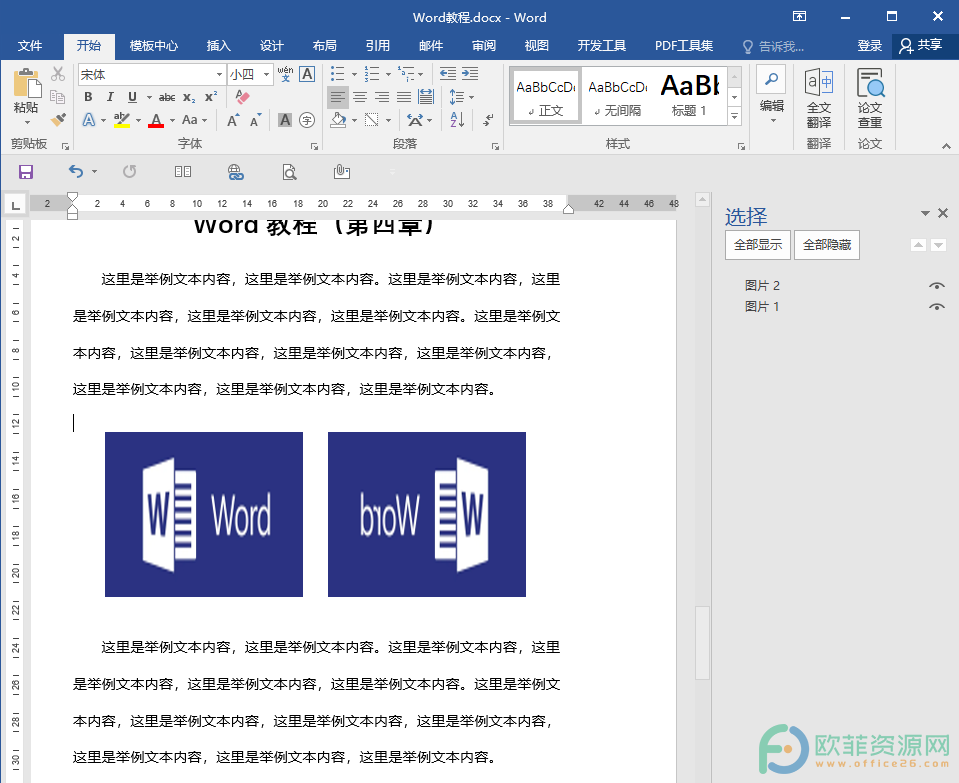Toggle Bold formatting
959x783 pixels.
88,97
